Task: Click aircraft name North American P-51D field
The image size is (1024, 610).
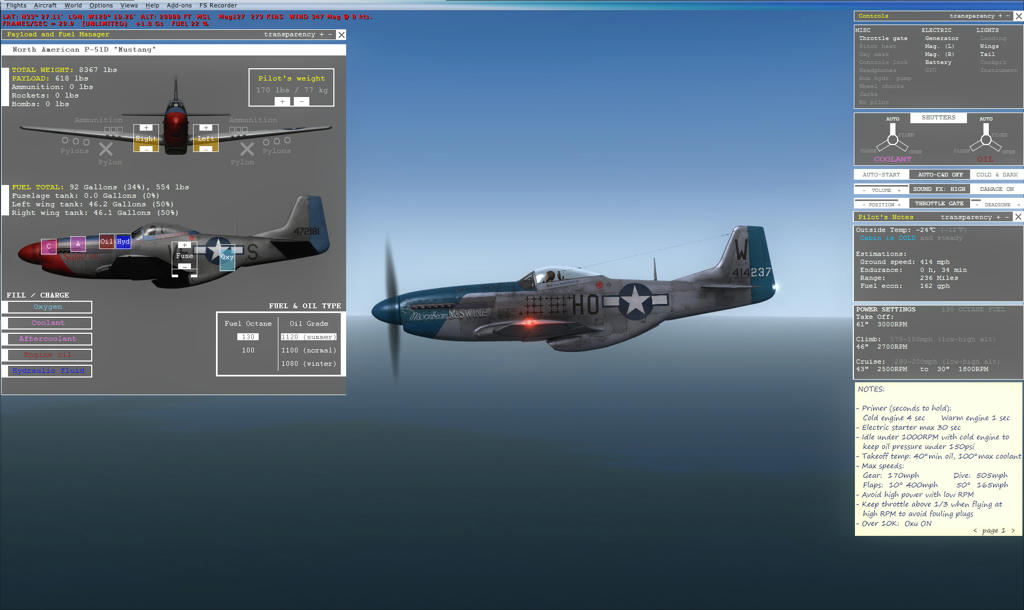Action: (174, 50)
